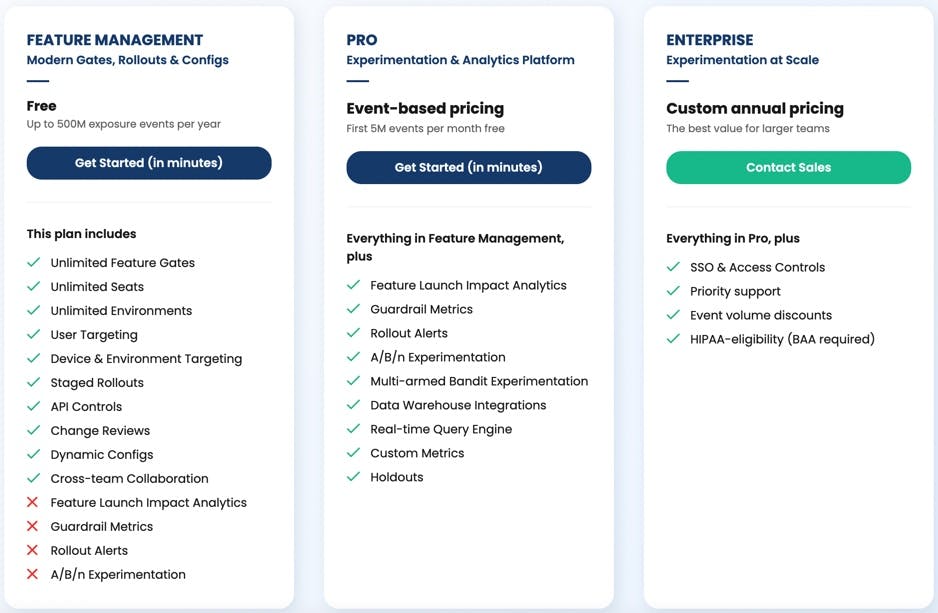Click checkmark icon beside Unlimited Feature Gates
This screenshot has height=613, width=938.
point(32,263)
